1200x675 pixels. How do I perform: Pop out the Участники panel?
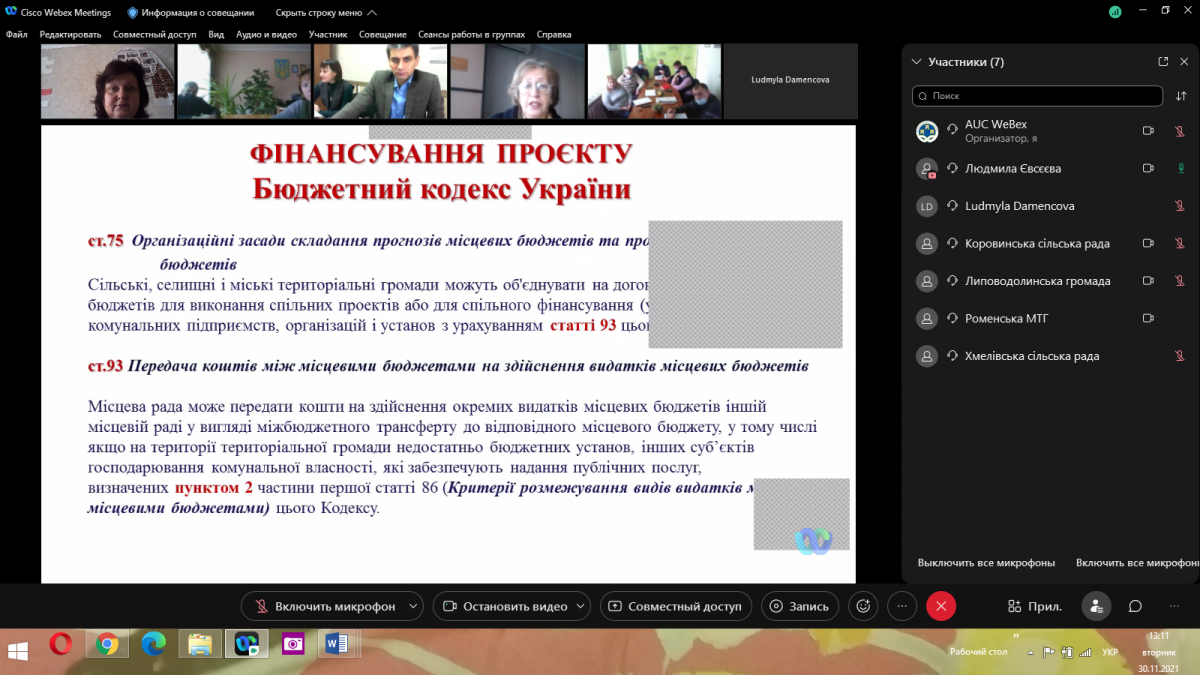point(1163,62)
